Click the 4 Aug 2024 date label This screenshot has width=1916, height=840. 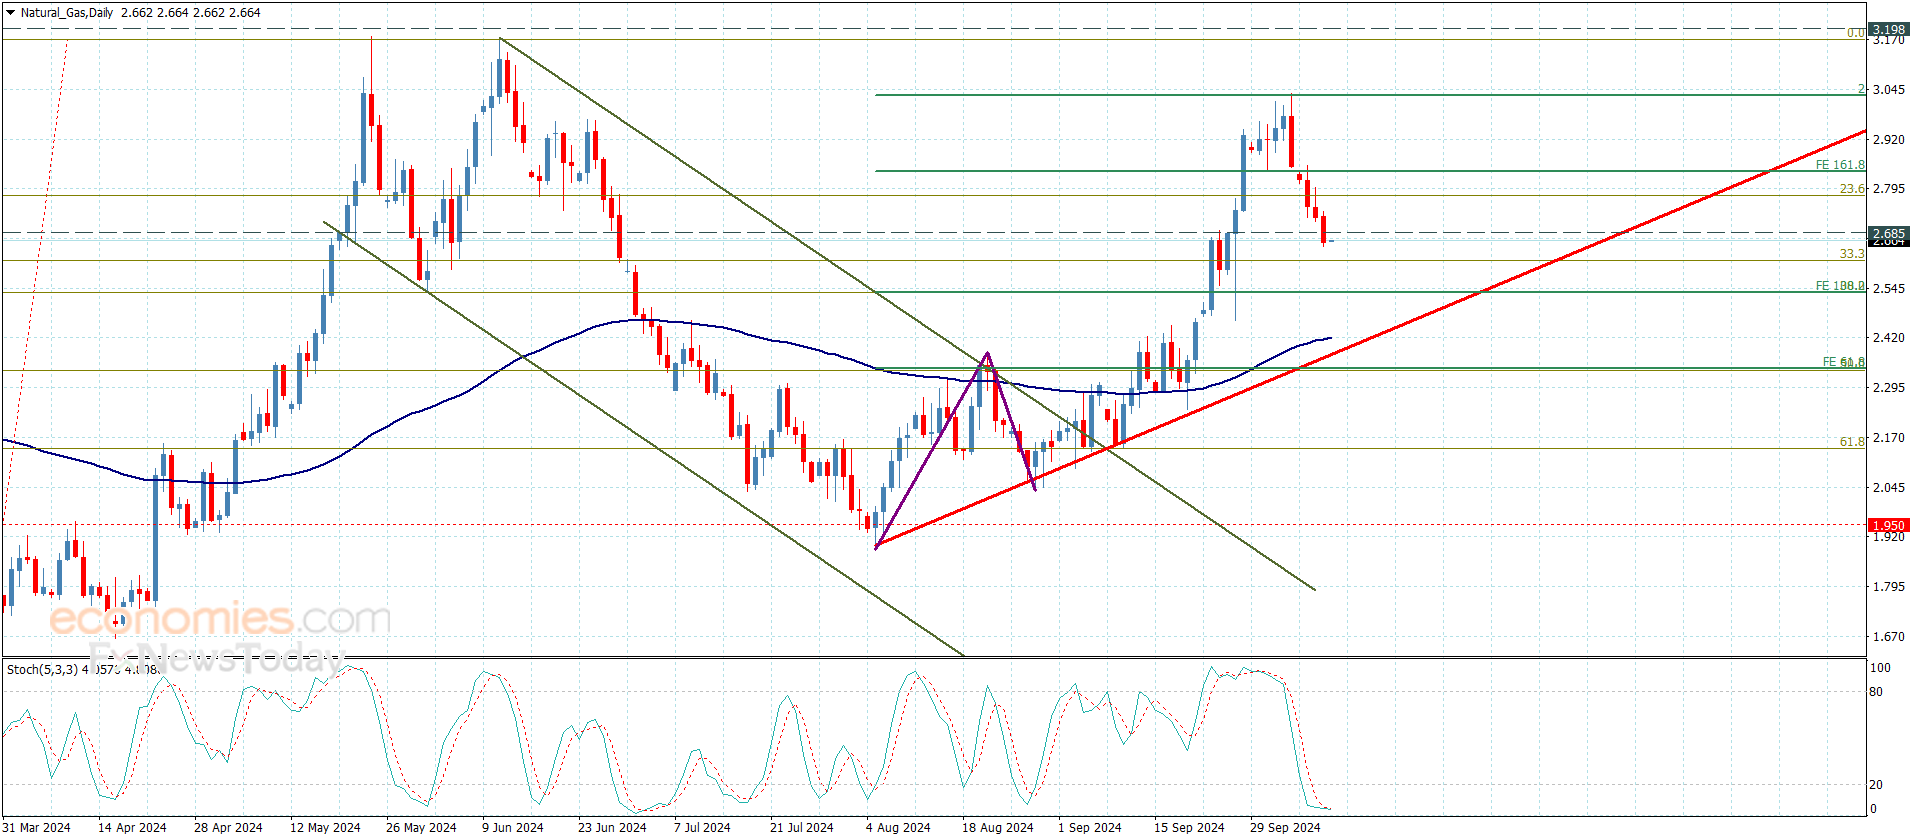point(898,828)
